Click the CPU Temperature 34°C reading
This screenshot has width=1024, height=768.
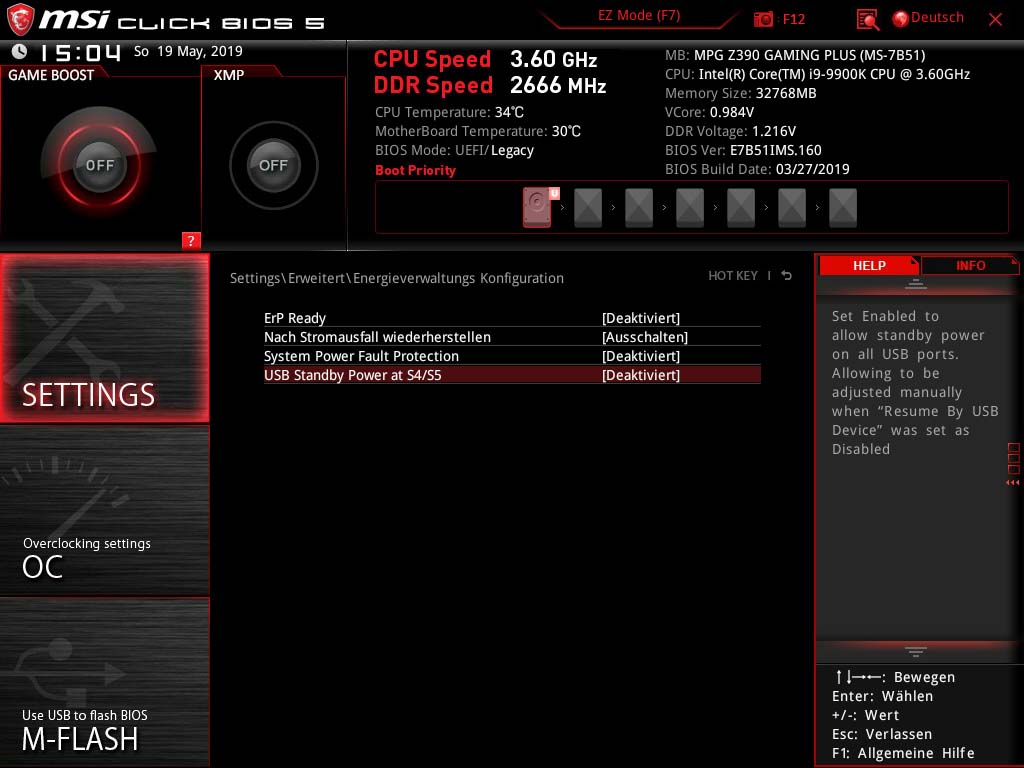(x=449, y=112)
